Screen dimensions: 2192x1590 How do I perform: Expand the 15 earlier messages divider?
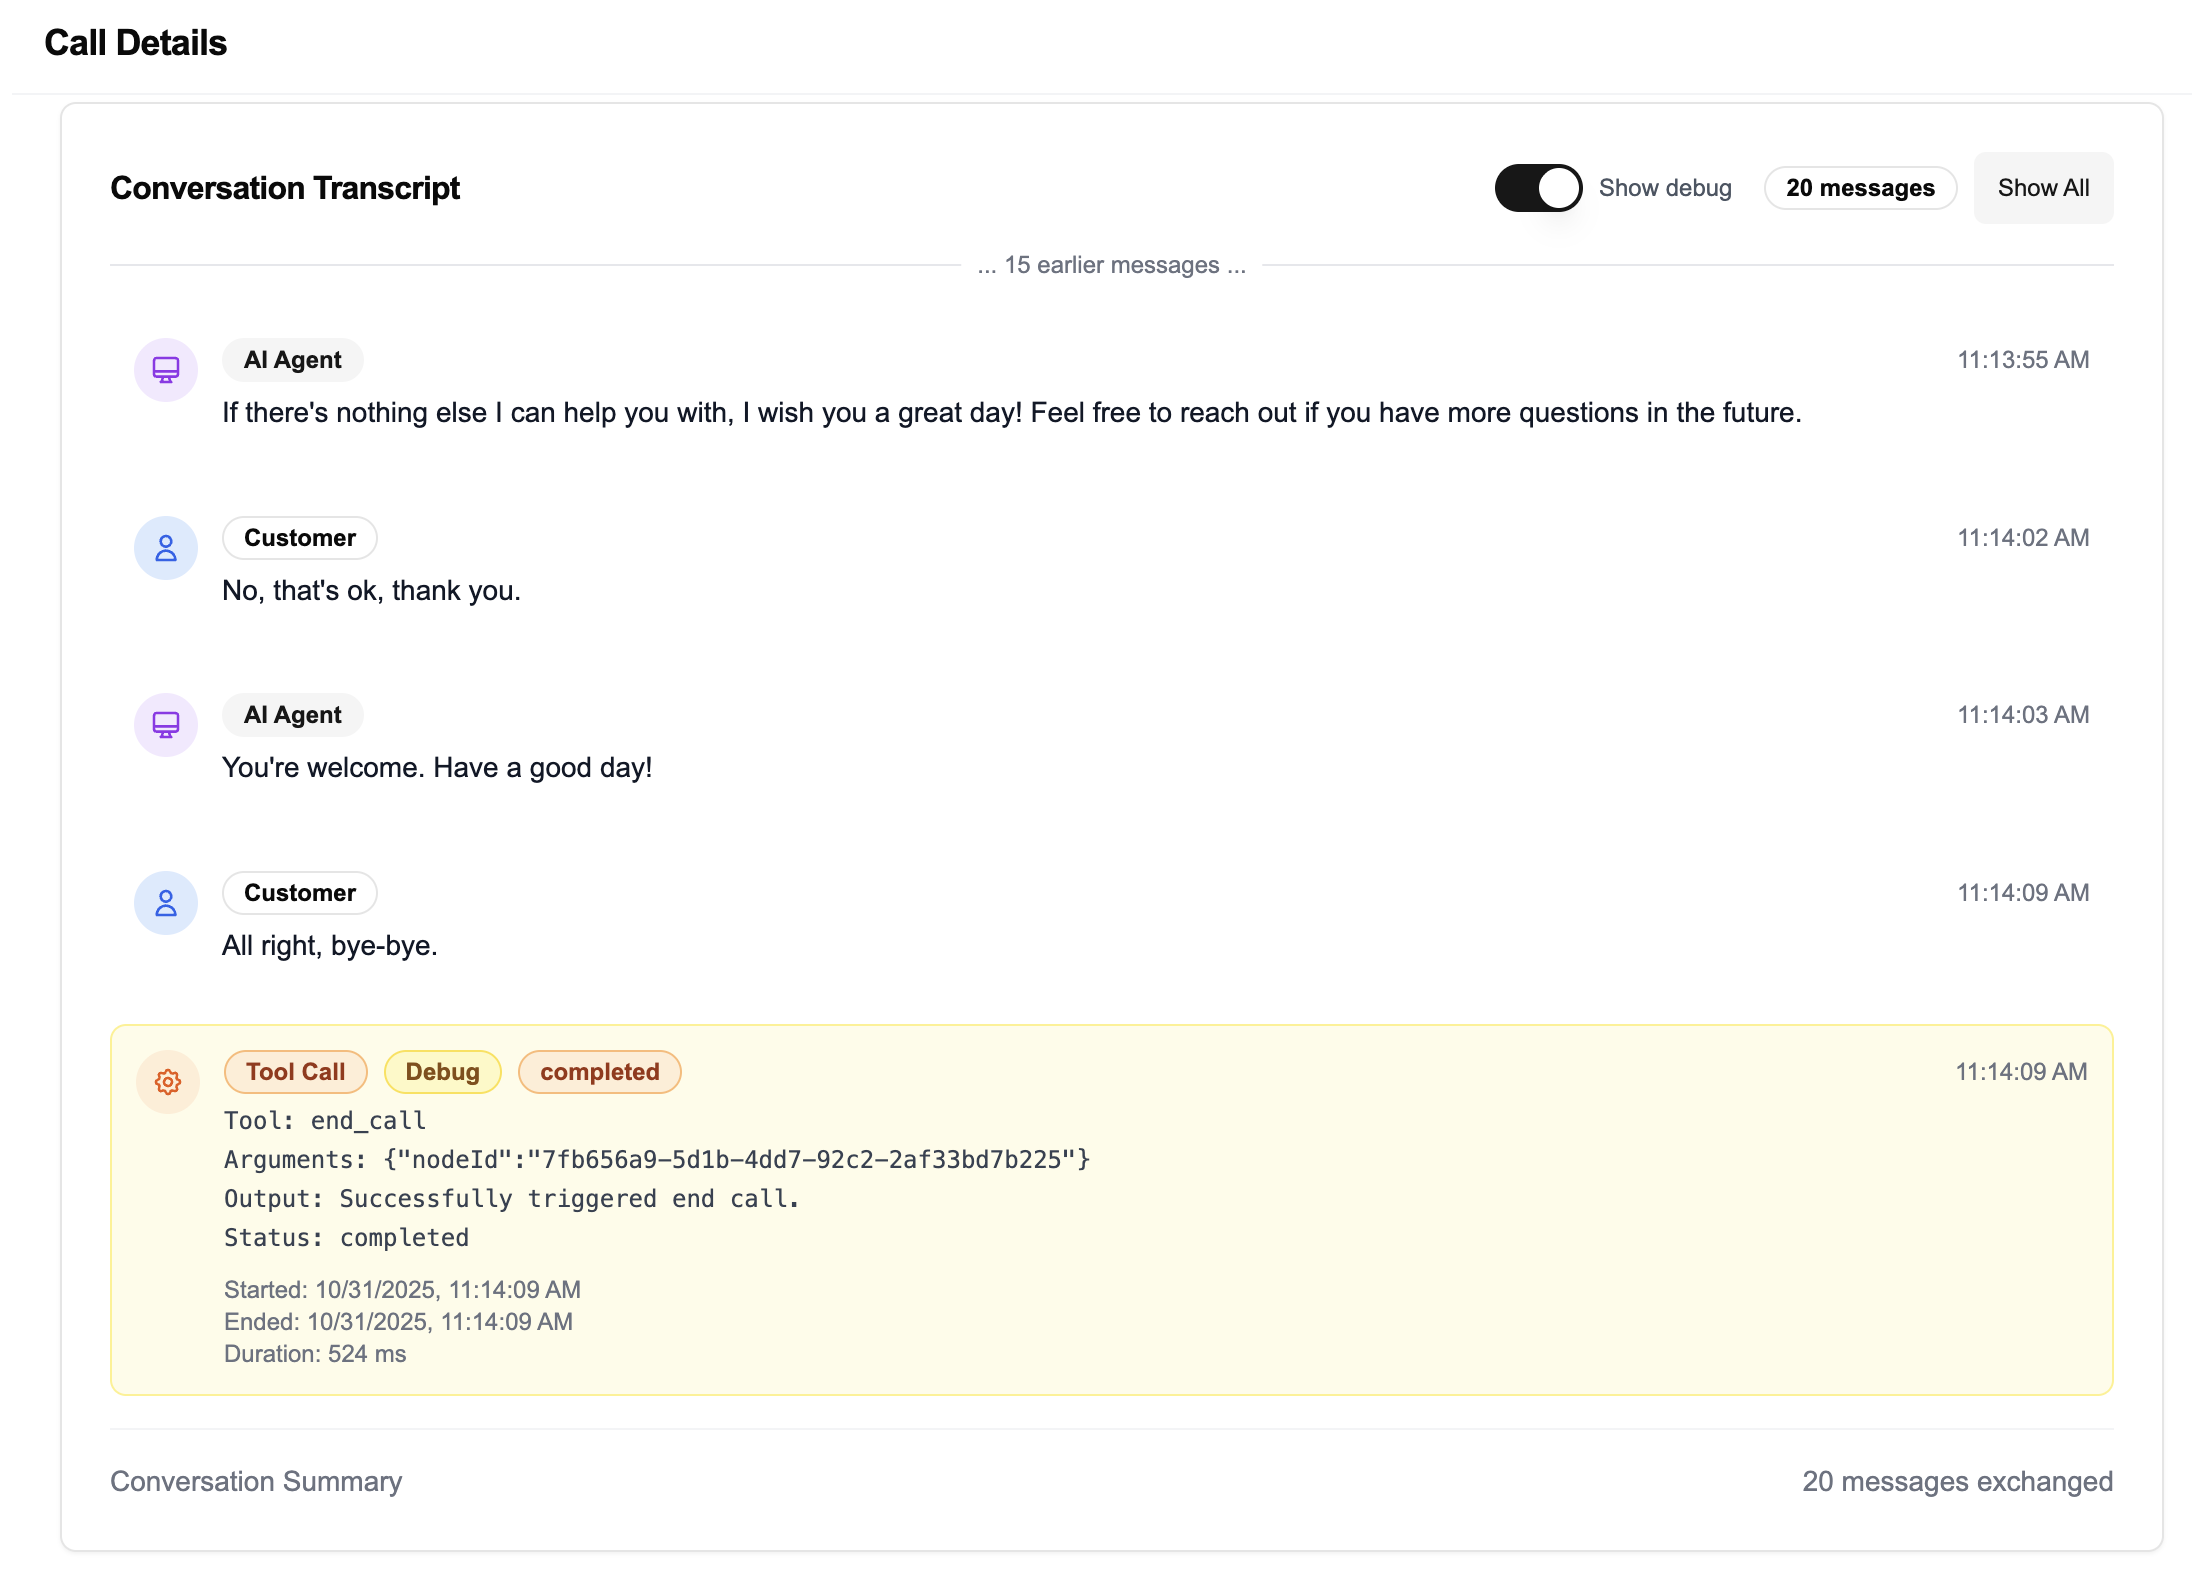pyautogui.click(x=1111, y=265)
